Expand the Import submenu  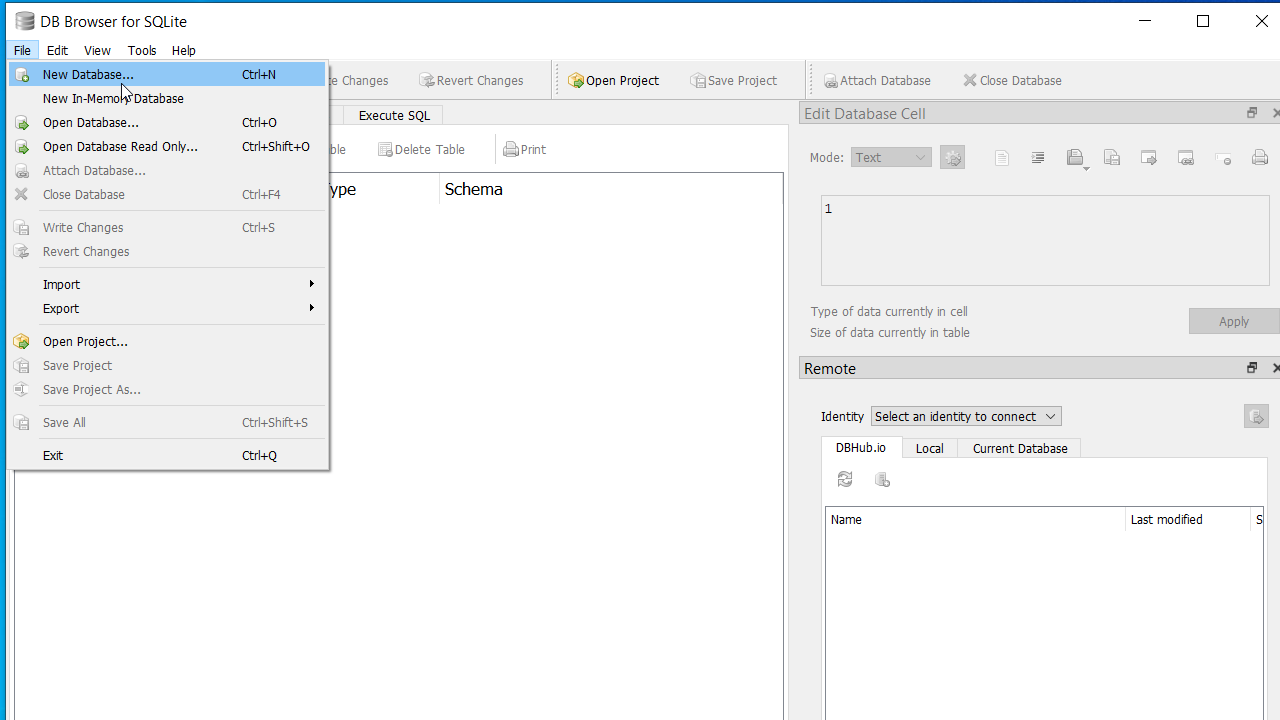pyautogui.click(x=167, y=284)
